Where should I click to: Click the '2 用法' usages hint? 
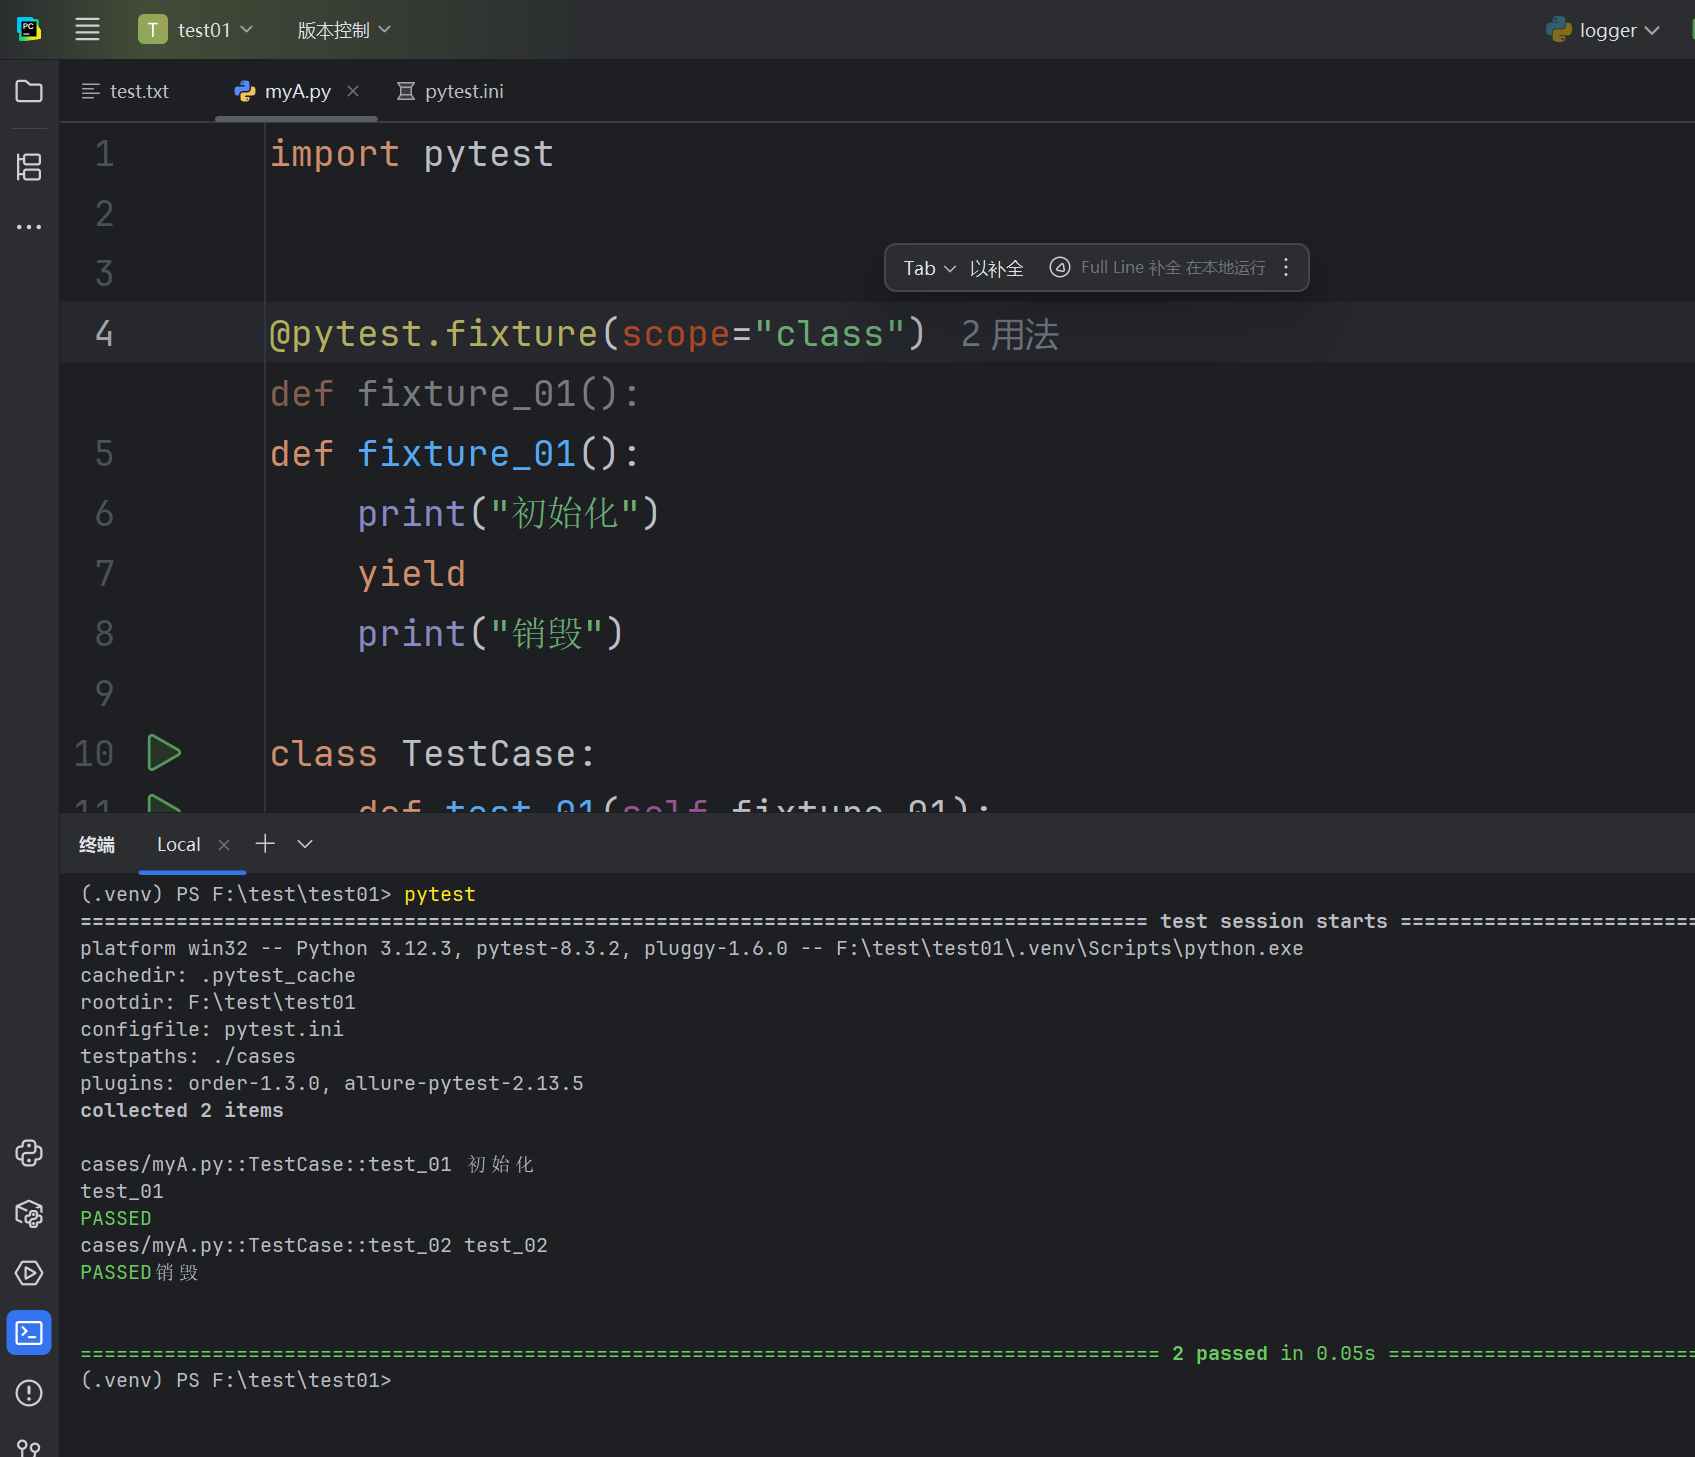tap(1009, 334)
